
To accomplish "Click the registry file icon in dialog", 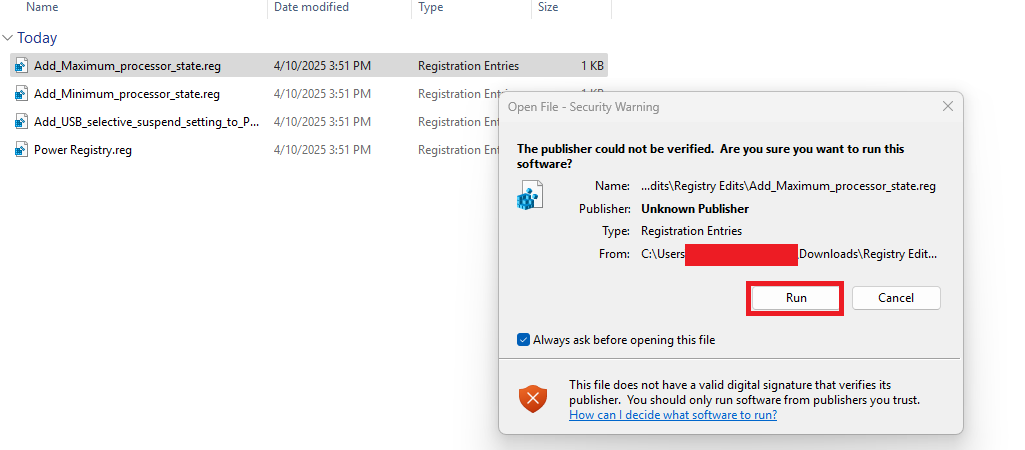I will coord(529,196).
